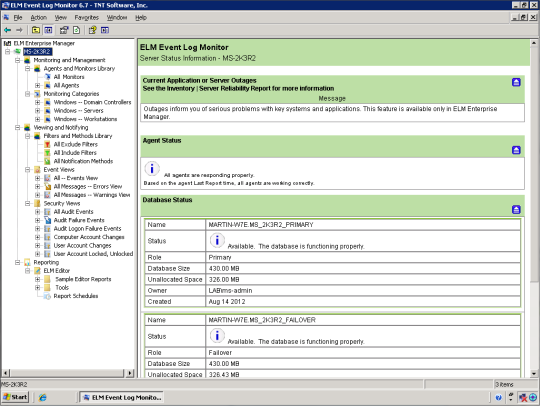Expand the Sample Editor Reports node
540x406 pixels.
(x=38, y=279)
